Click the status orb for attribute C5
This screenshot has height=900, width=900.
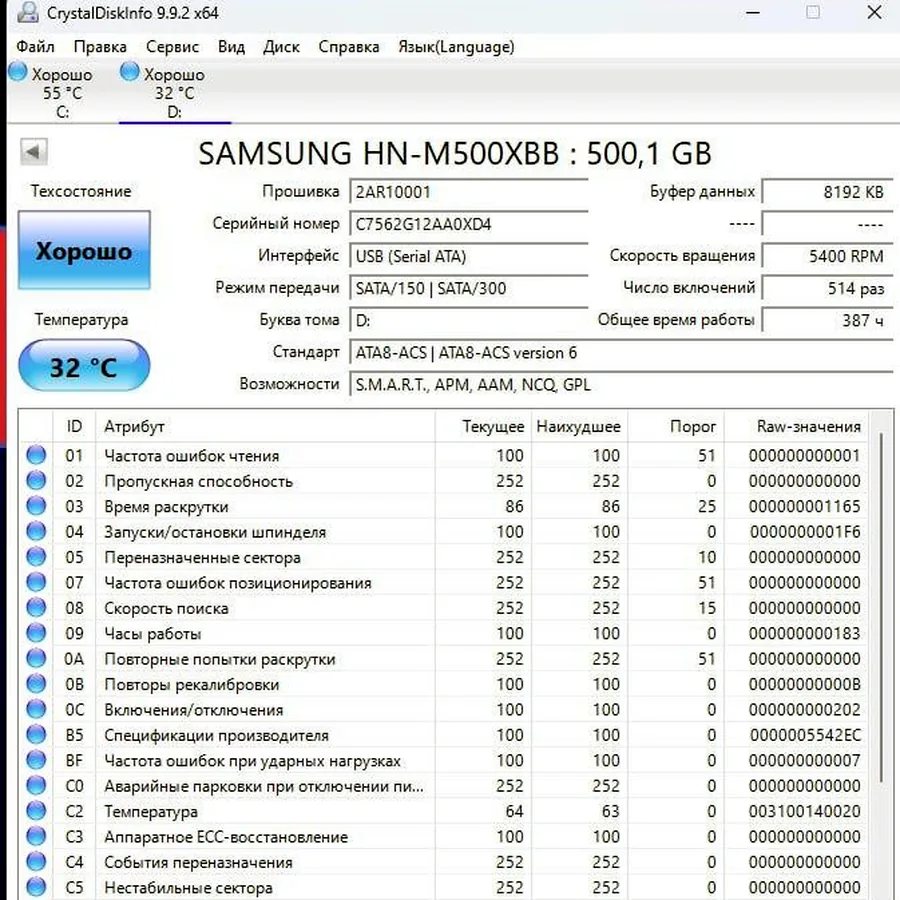click(36, 887)
